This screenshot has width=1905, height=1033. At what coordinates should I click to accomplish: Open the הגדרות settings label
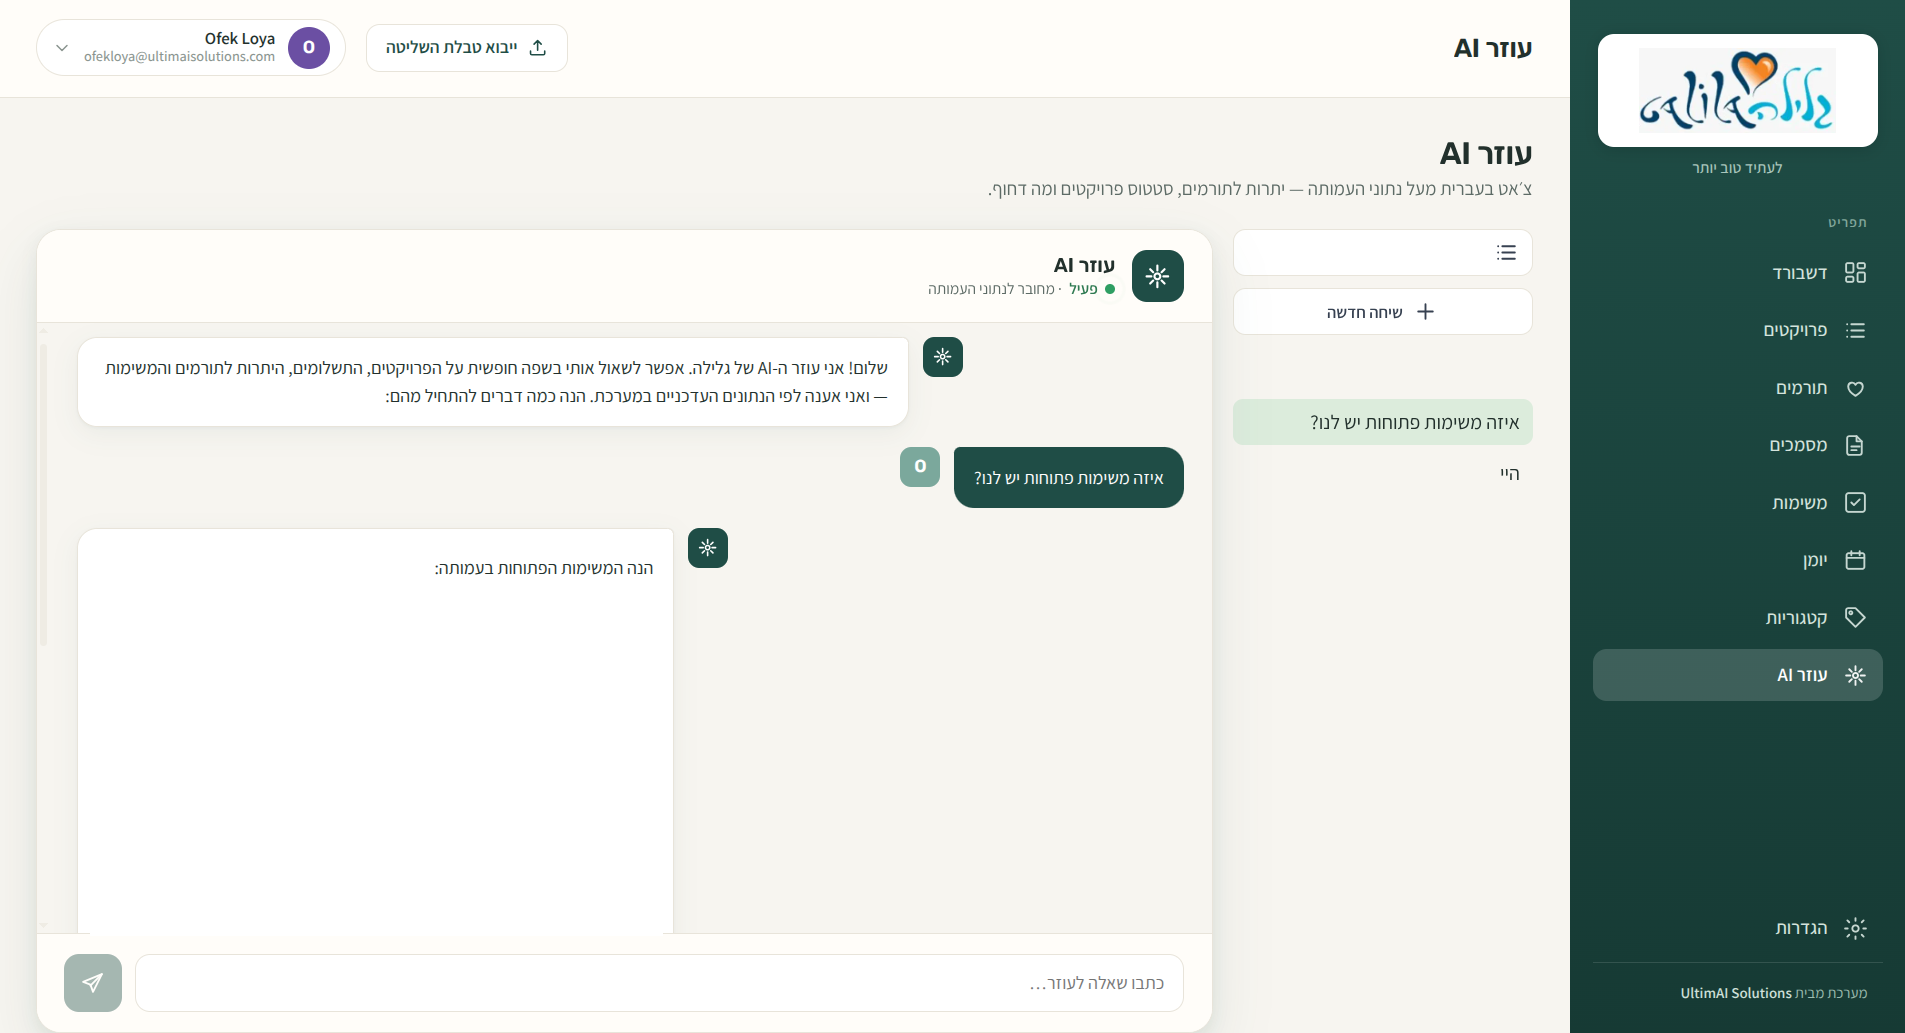point(1801,928)
